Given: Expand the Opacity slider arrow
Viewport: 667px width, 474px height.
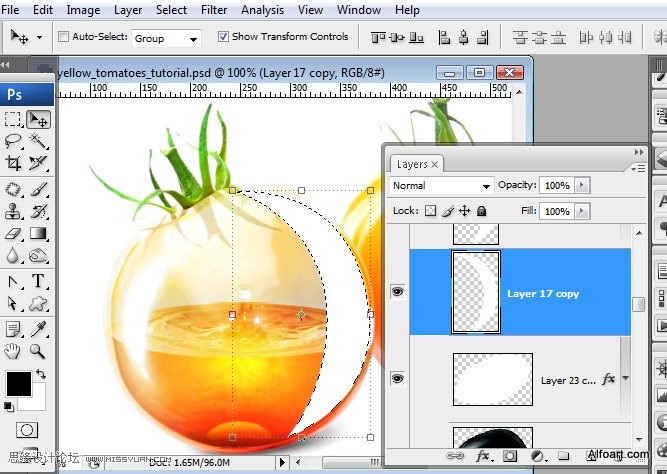Looking at the screenshot, I should pyautogui.click(x=582, y=185).
